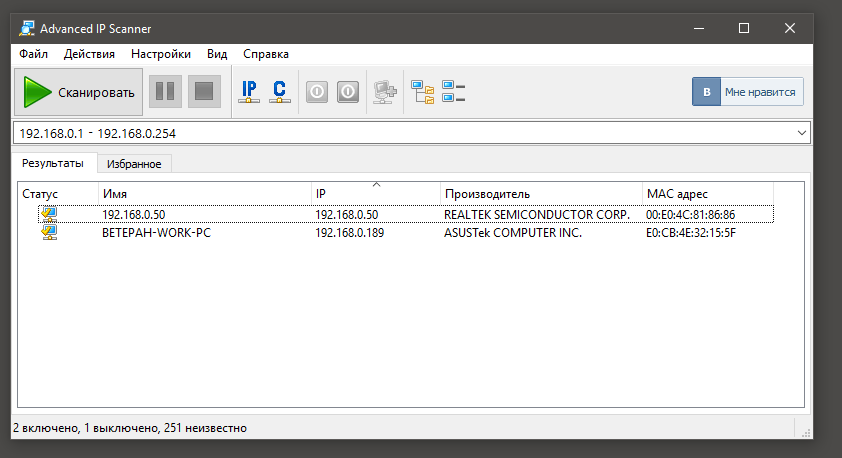Click the class C subnet icon

[280, 92]
